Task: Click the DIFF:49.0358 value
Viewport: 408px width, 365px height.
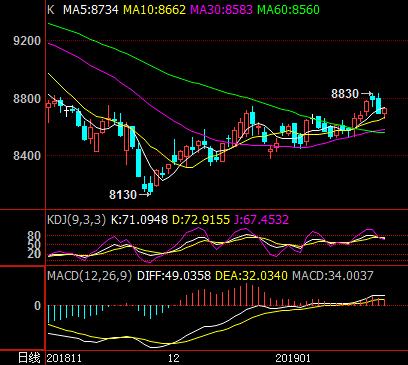Action: (174, 276)
